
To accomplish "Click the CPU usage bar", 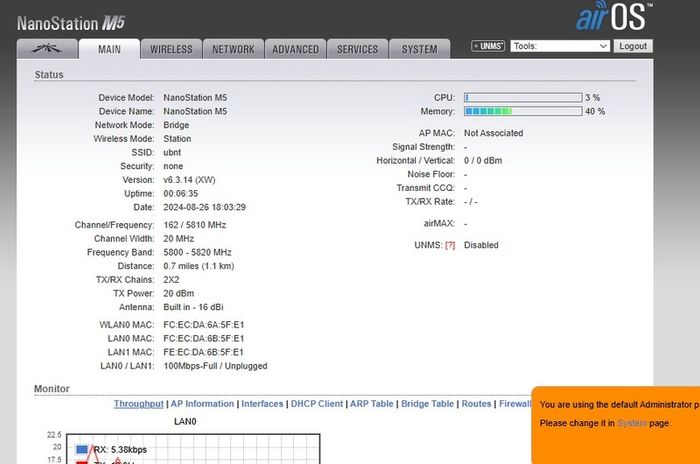I will [x=523, y=97].
